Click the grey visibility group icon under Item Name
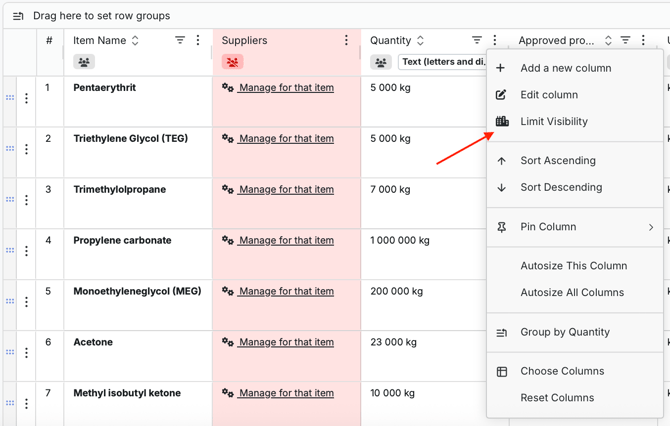Screen dimensions: 670x426 click(84, 62)
